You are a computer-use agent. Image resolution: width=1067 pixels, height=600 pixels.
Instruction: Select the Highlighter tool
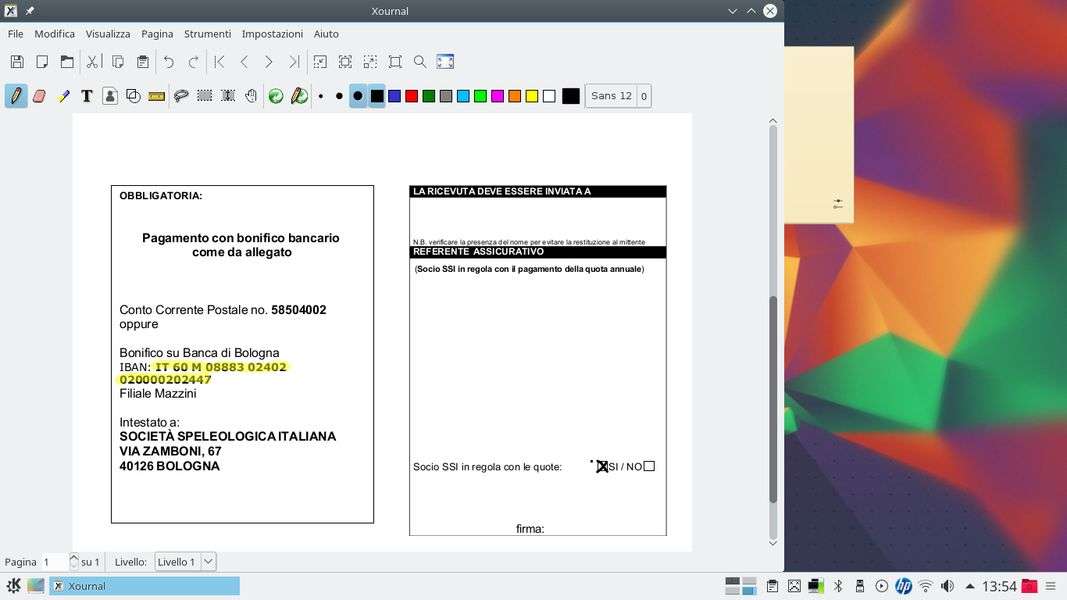coord(64,96)
